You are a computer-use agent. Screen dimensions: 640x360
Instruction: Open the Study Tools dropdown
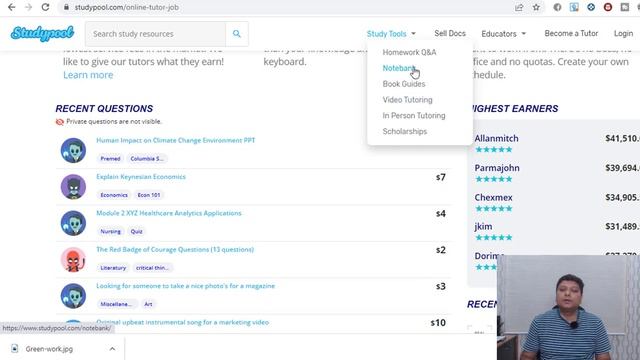click(391, 33)
